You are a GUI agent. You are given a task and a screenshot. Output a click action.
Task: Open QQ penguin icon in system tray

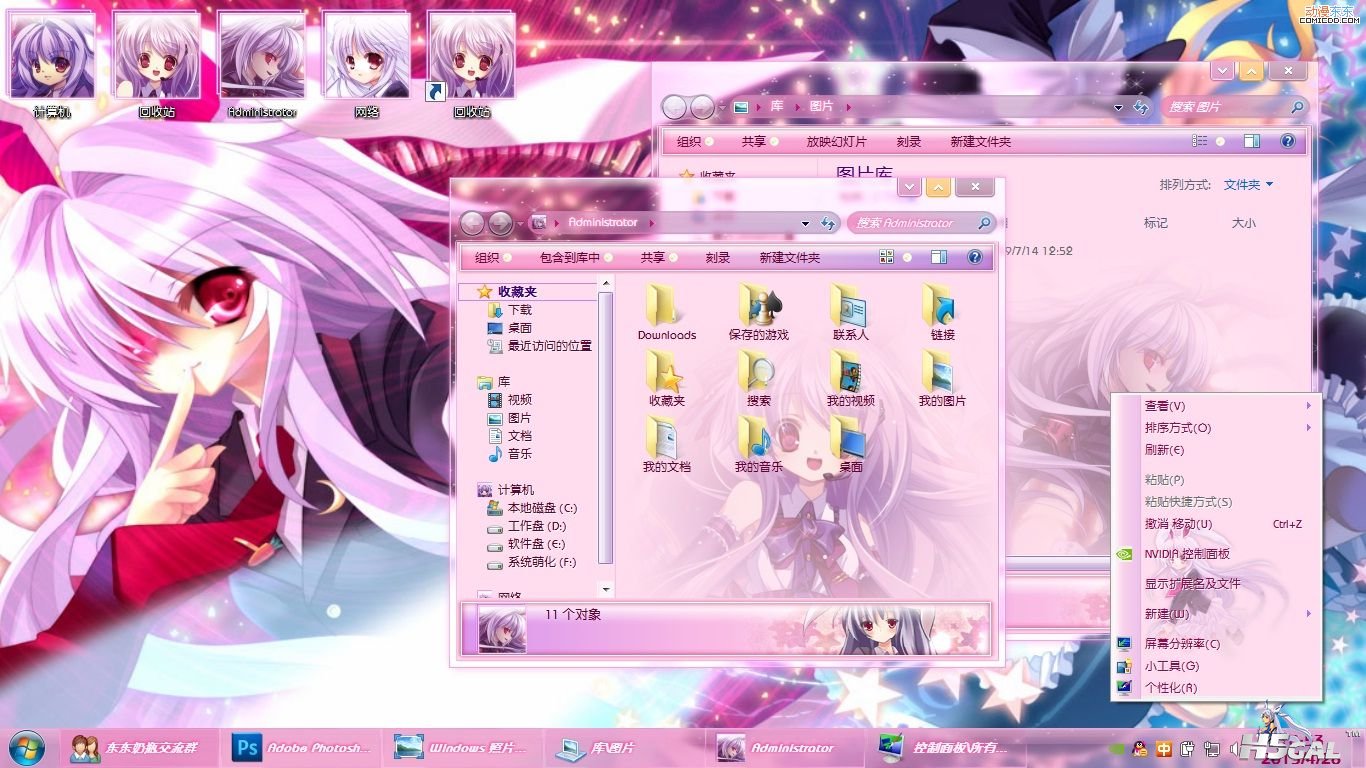pyautogui.click(x=1140, y=748)
